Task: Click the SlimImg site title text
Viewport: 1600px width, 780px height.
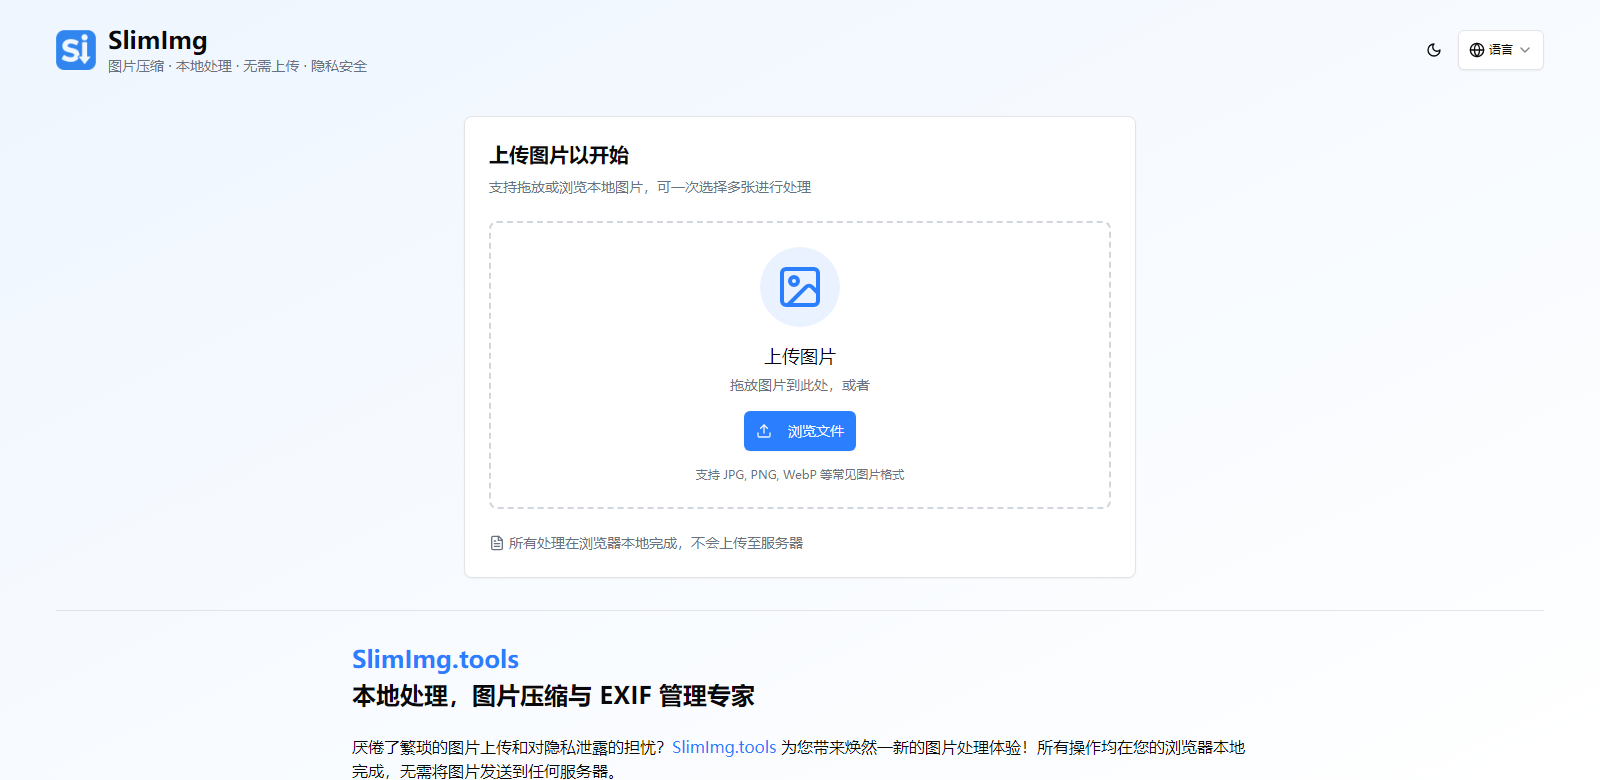Action: (158, 41)
